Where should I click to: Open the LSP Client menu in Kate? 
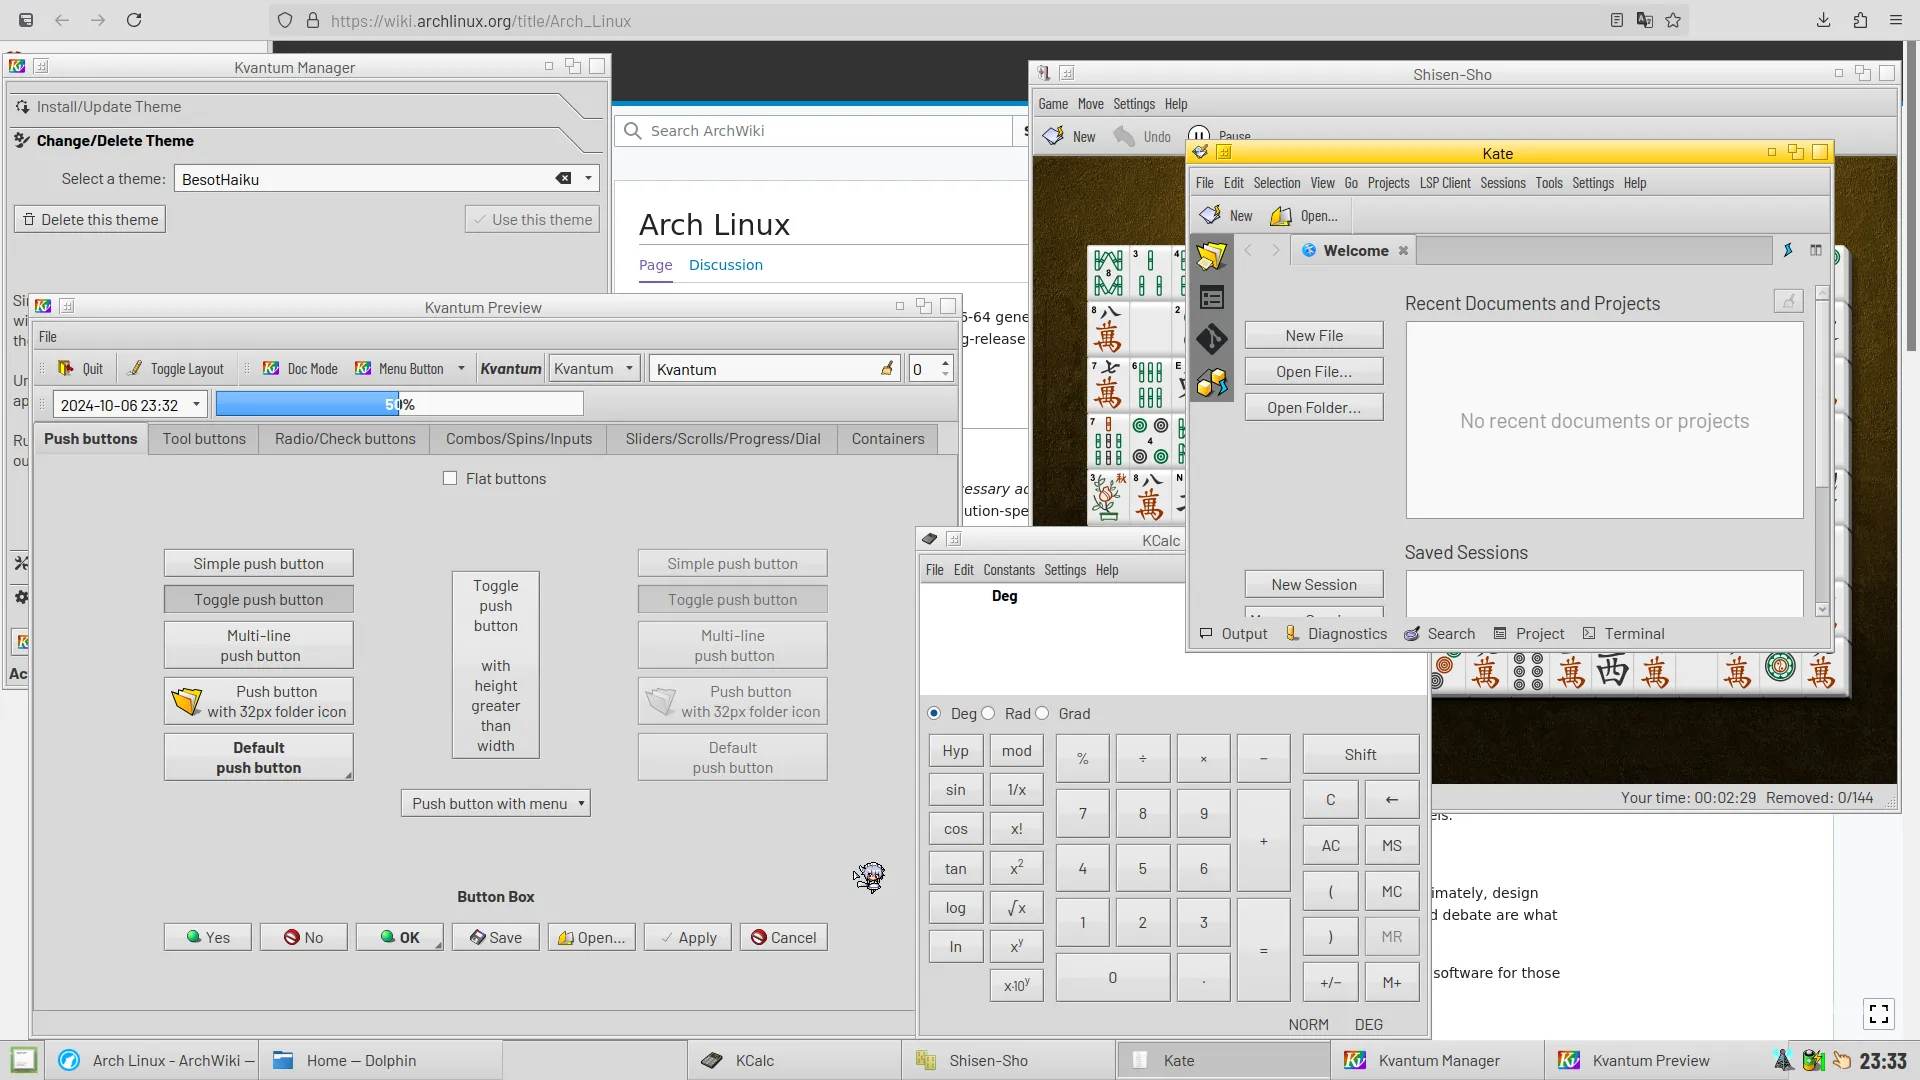click(x=1444, y=183)
